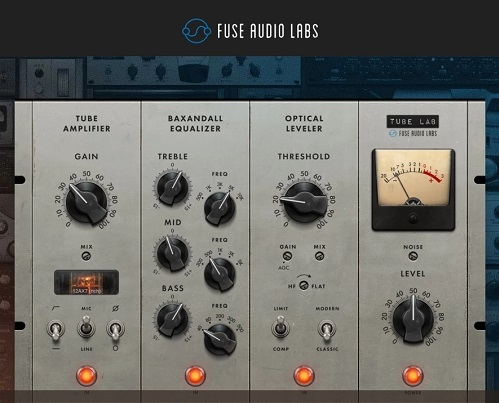Toggle the POWER lamp button
The width and height of the screenshot is (499, 403).
413,376
